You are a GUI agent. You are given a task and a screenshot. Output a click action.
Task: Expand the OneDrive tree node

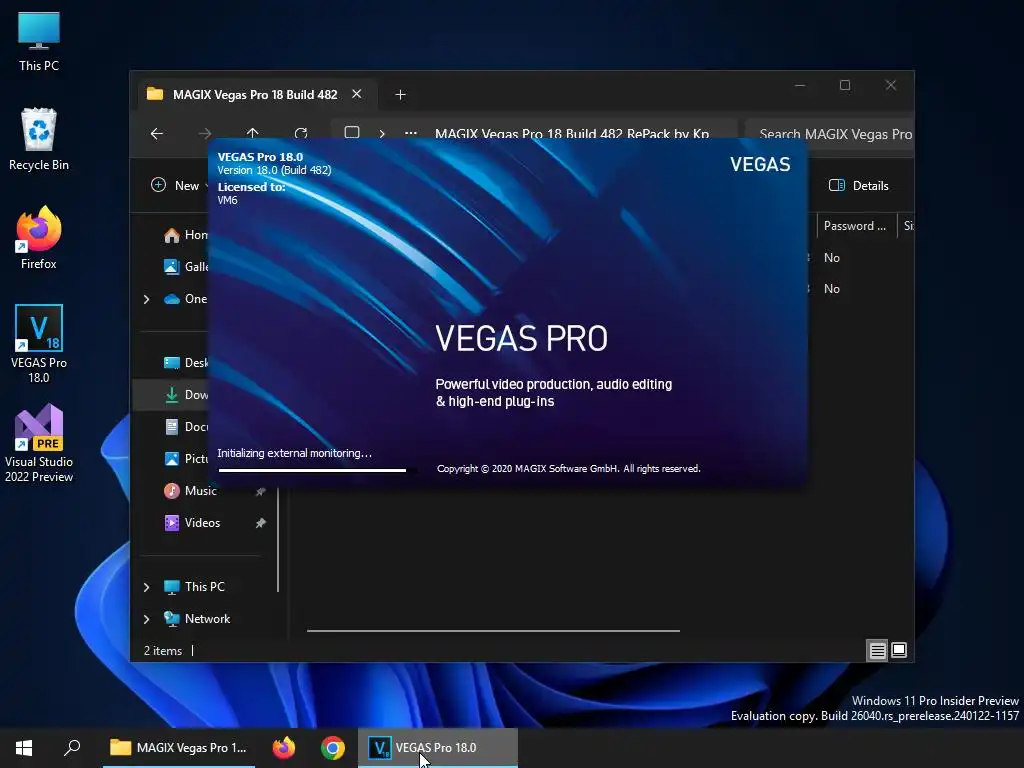pyautogui.click(x=147, y=299)
